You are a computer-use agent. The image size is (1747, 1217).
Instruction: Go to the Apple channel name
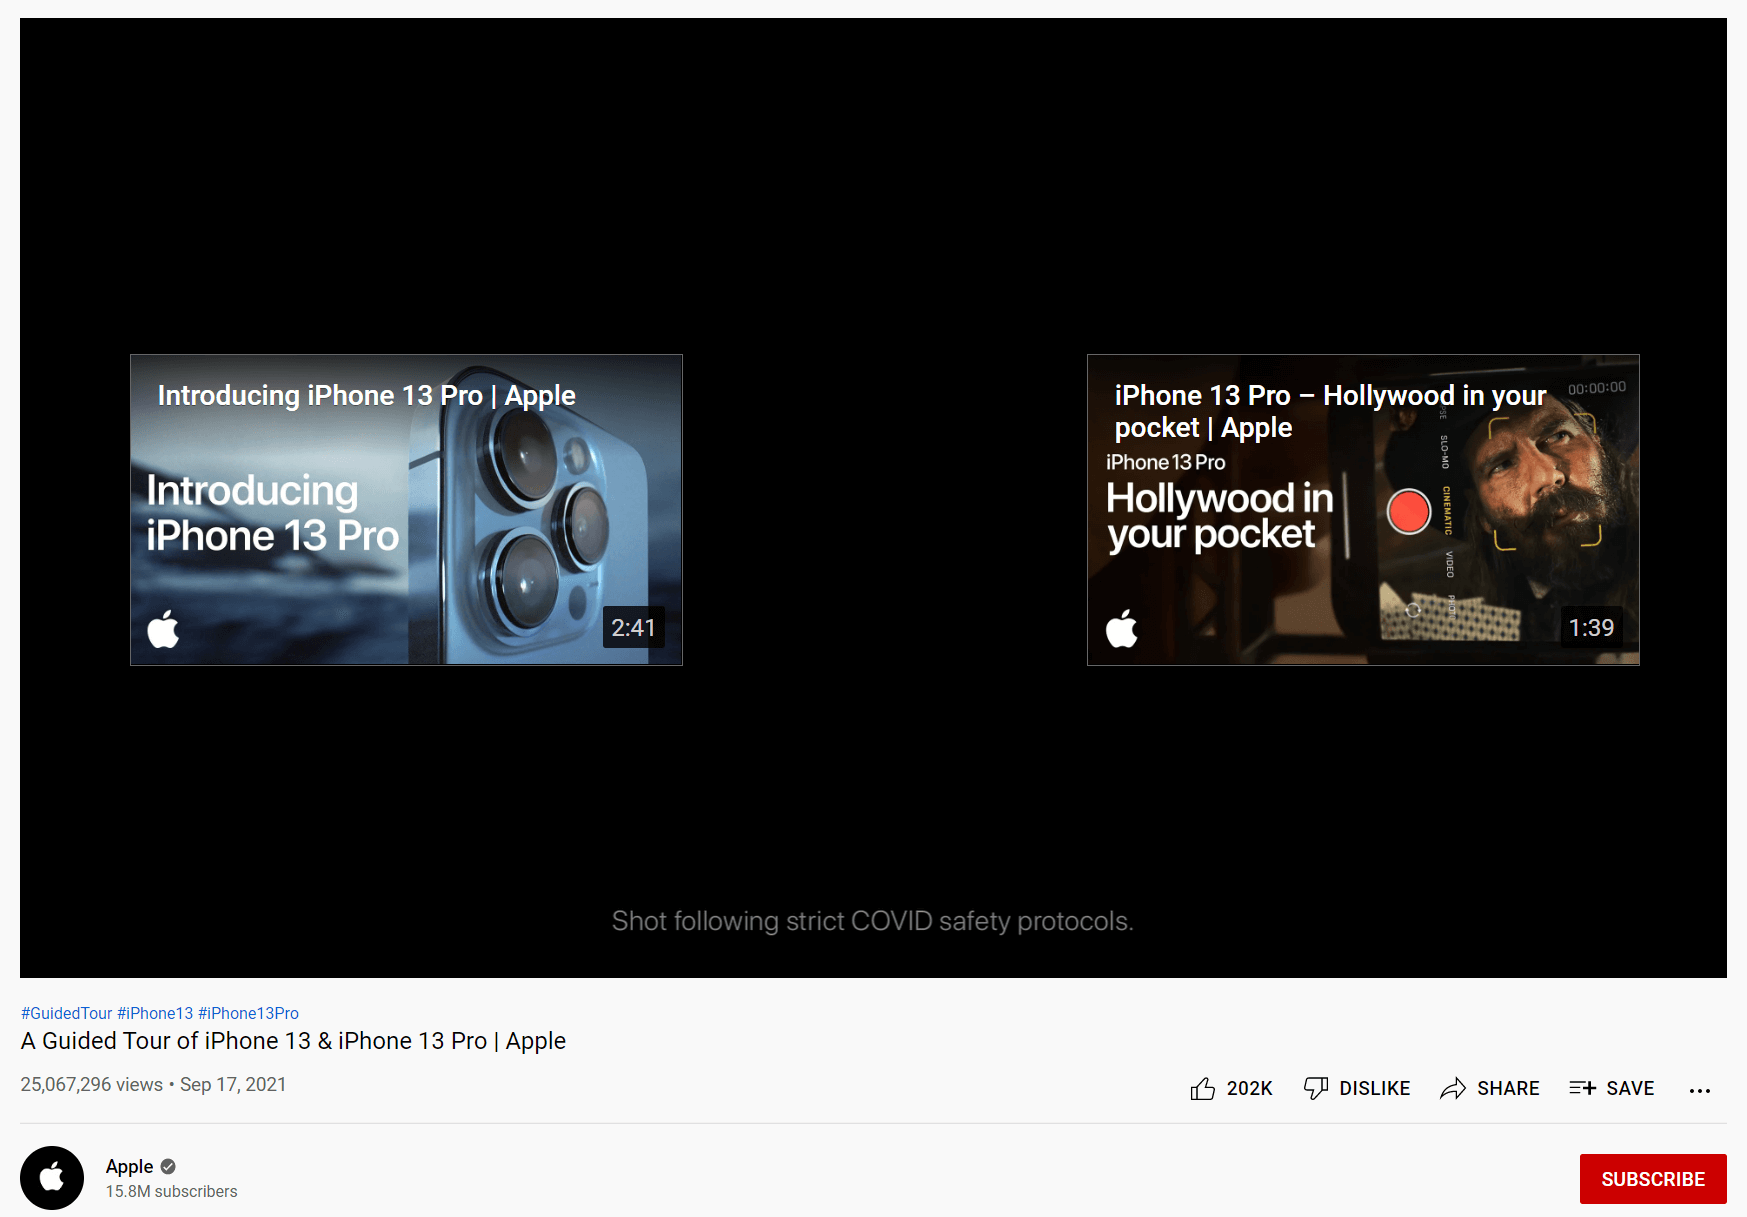pyautogui.click(x=129, y=1166)
